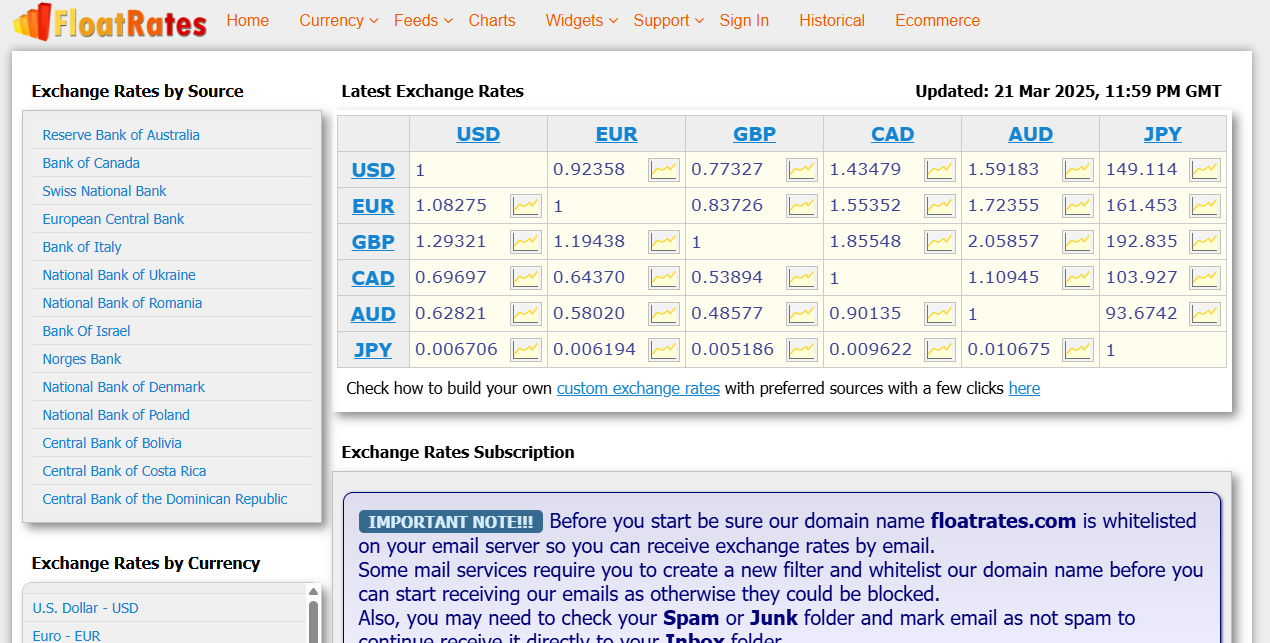Image resolution: width=1270 pixels, height=643 pixels.
Task: Click the USD column header link
Action: coord(478,134)
